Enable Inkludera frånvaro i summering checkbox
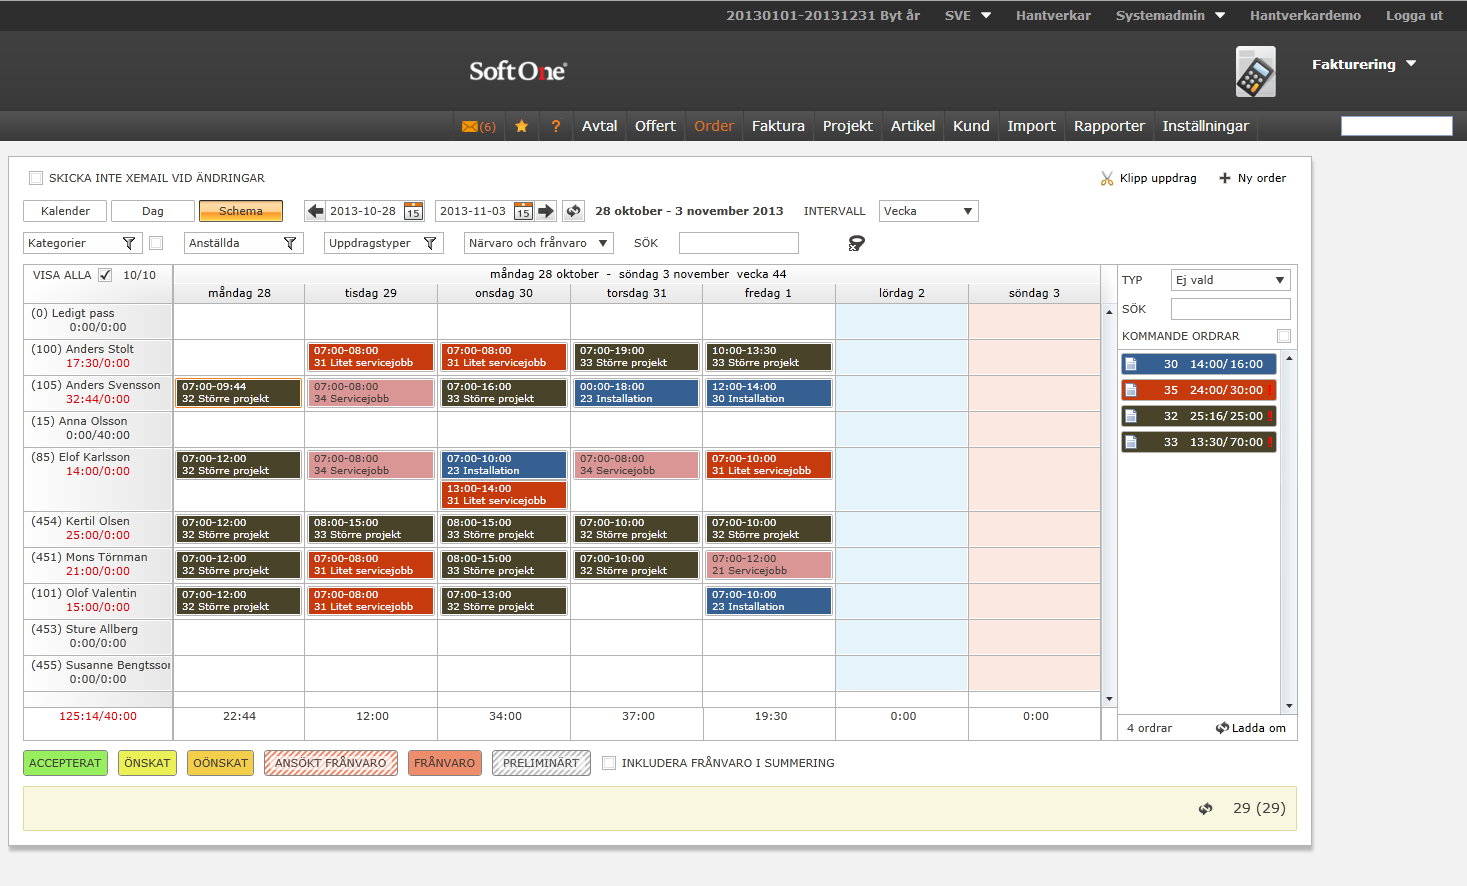 (609, 763)
